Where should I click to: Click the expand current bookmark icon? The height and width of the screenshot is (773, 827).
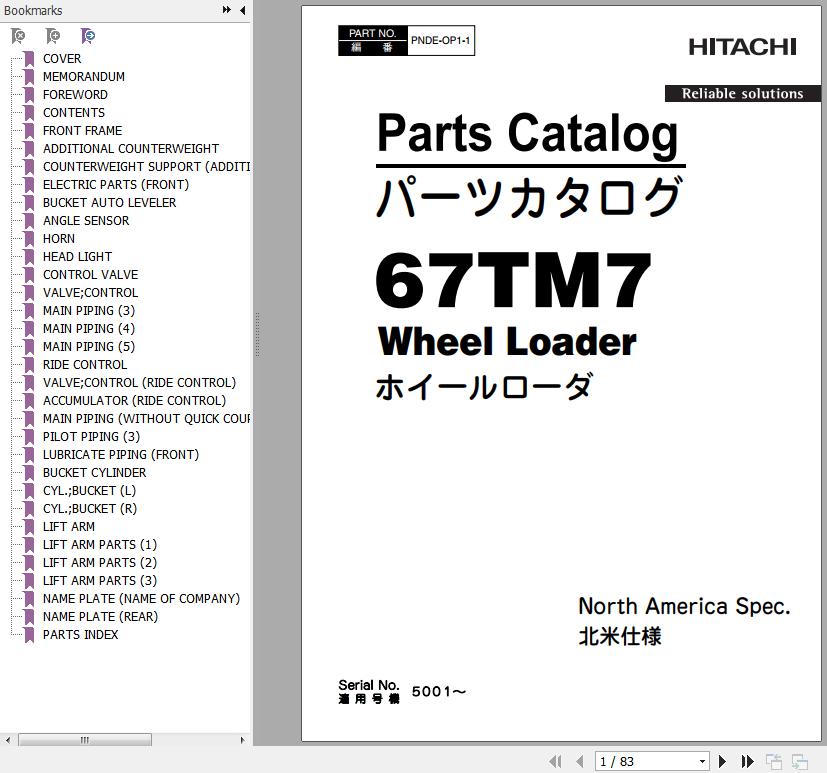(88, 36)
